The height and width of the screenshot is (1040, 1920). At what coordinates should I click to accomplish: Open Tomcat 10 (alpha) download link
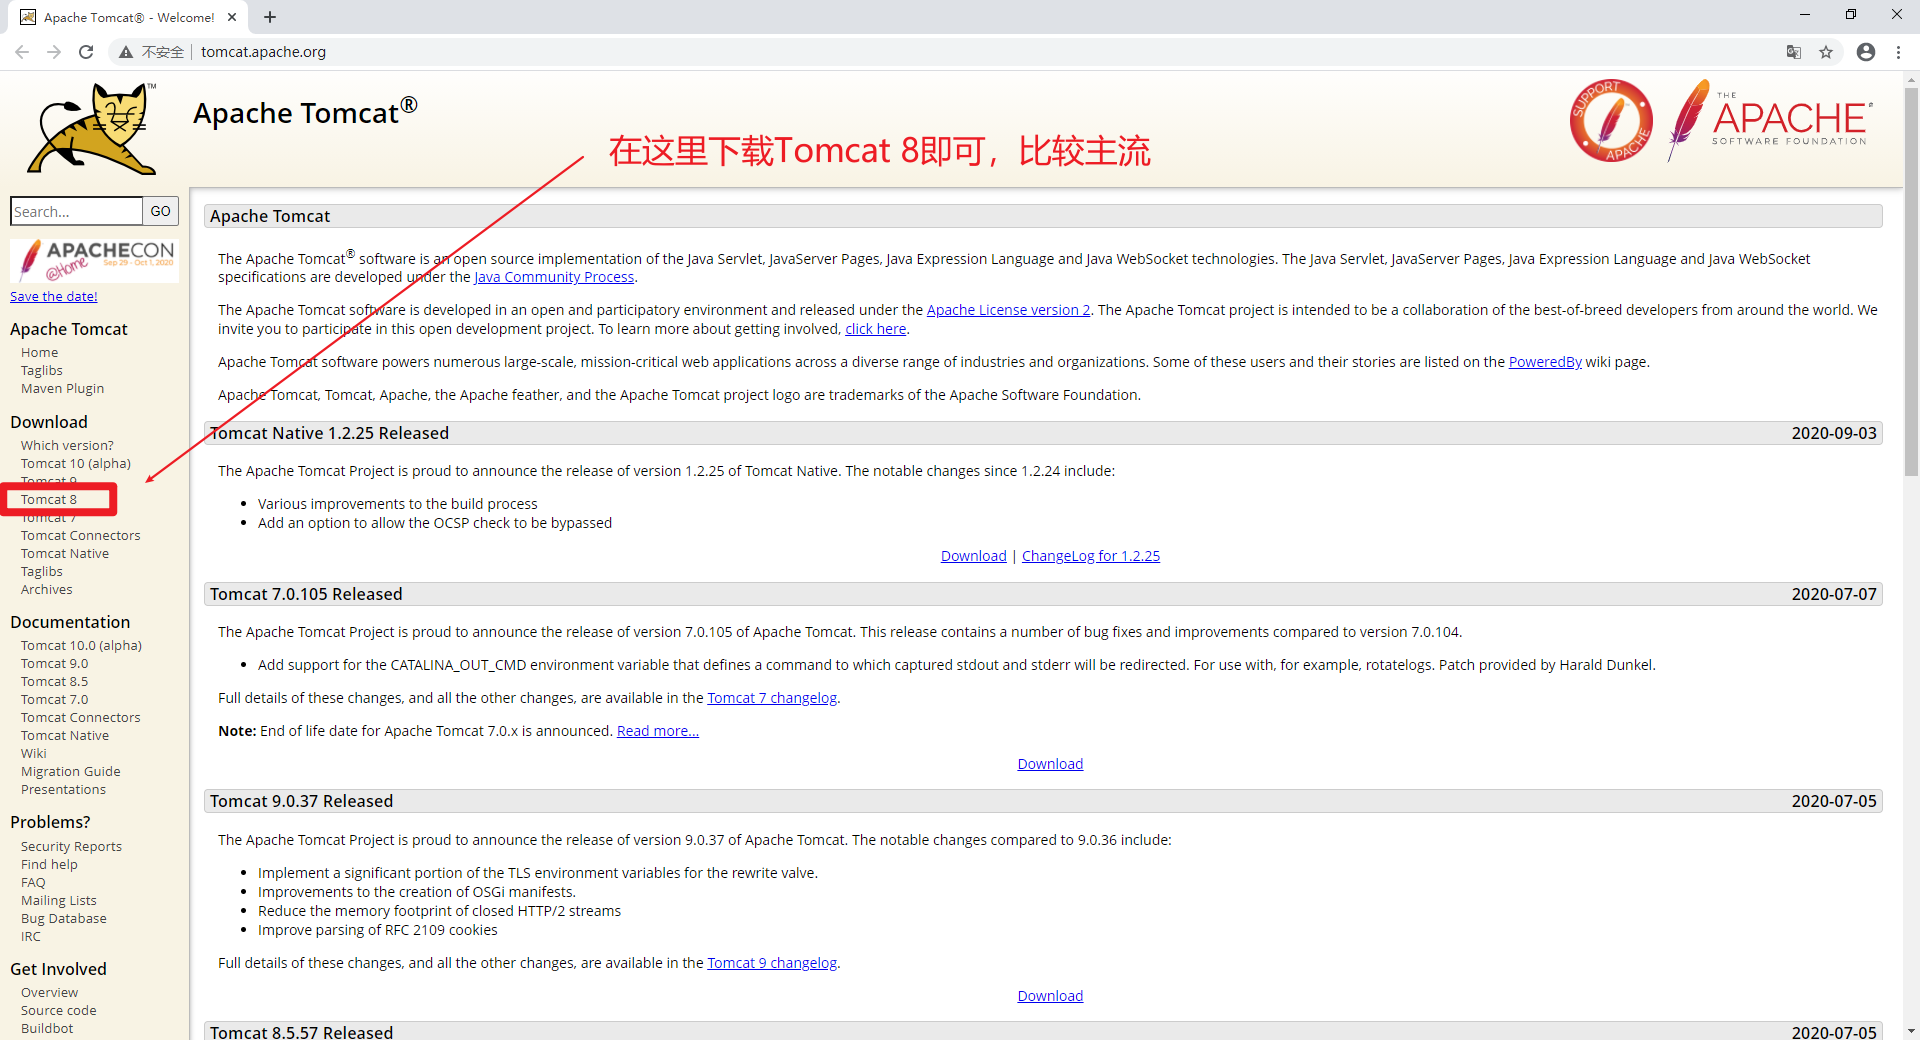point(76,463)
